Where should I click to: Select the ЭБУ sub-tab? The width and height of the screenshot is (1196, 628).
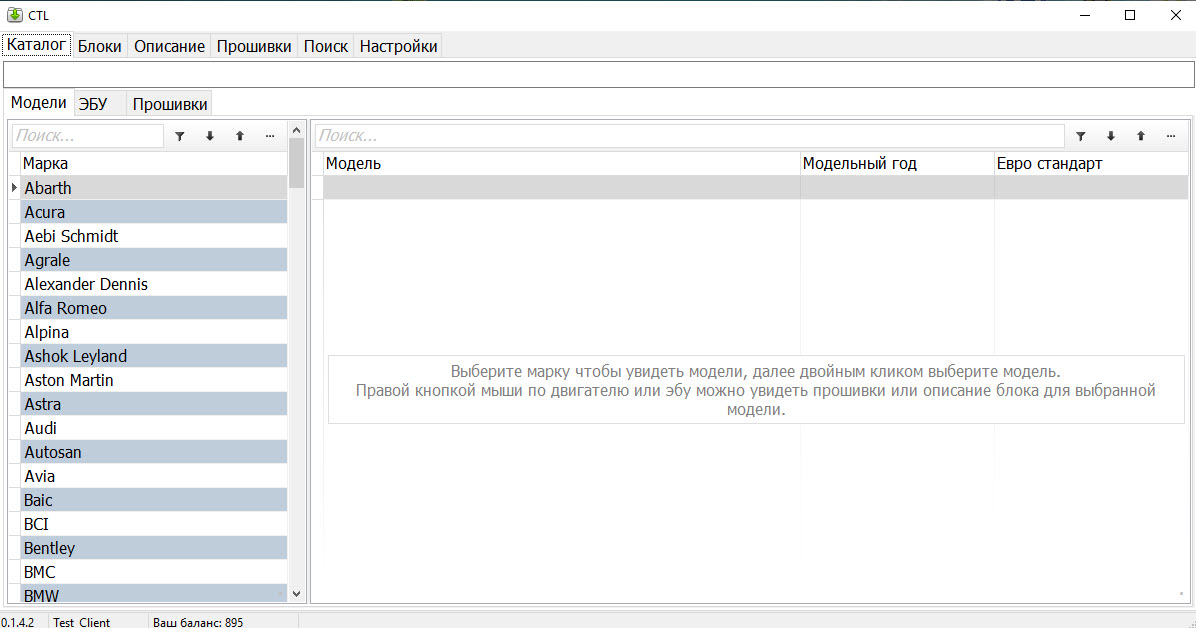[x=93, y=104]
